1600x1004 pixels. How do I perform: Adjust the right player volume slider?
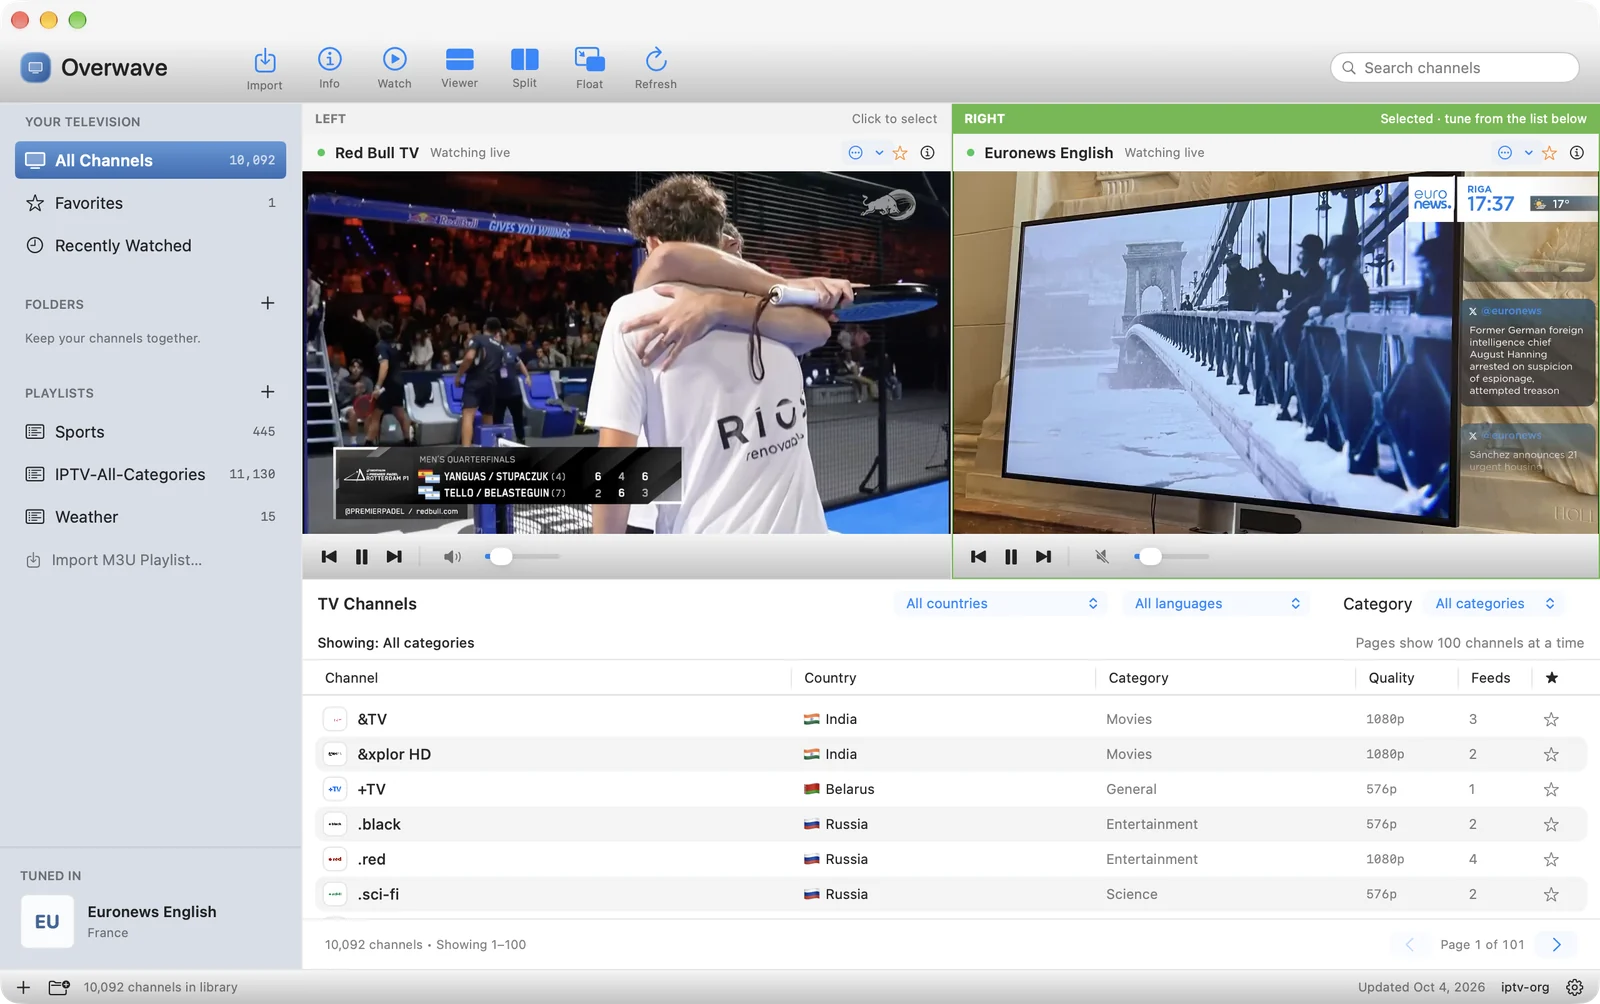click(1171, 556)
